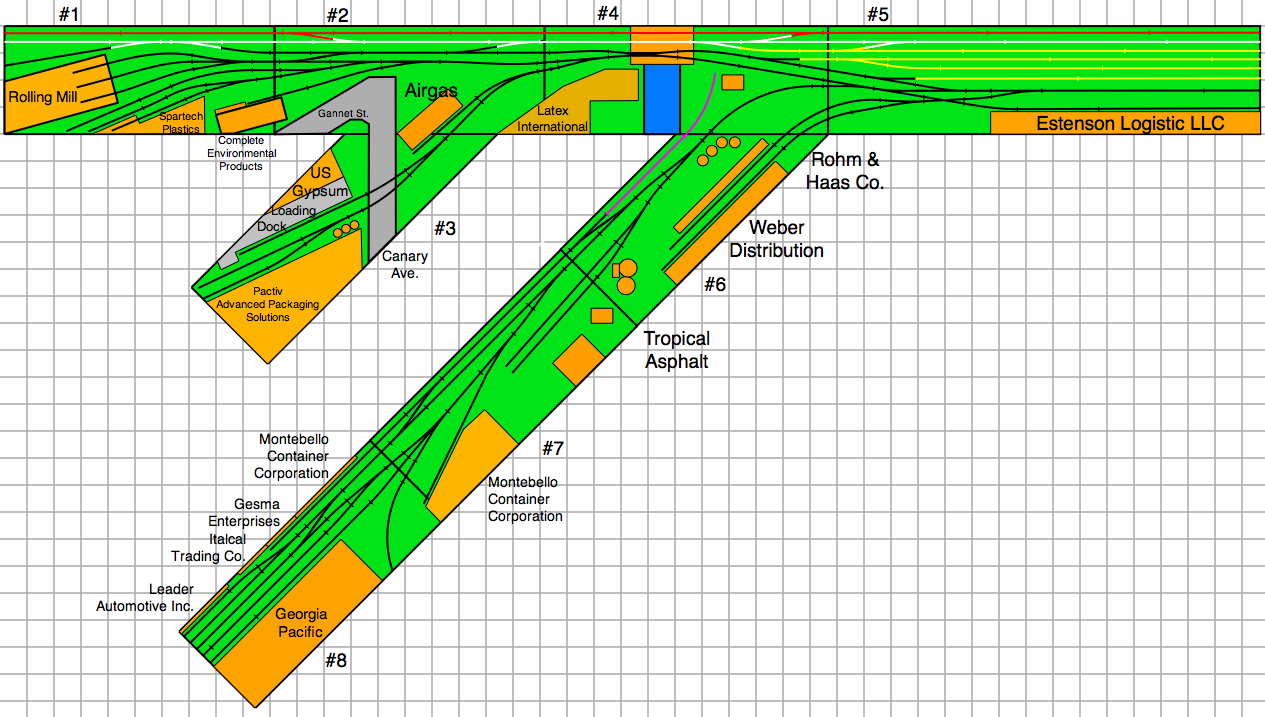Select the Pactiv Advanced Packaging Solutions area
The image size is (1265, 717).
(x=267, y=304)
